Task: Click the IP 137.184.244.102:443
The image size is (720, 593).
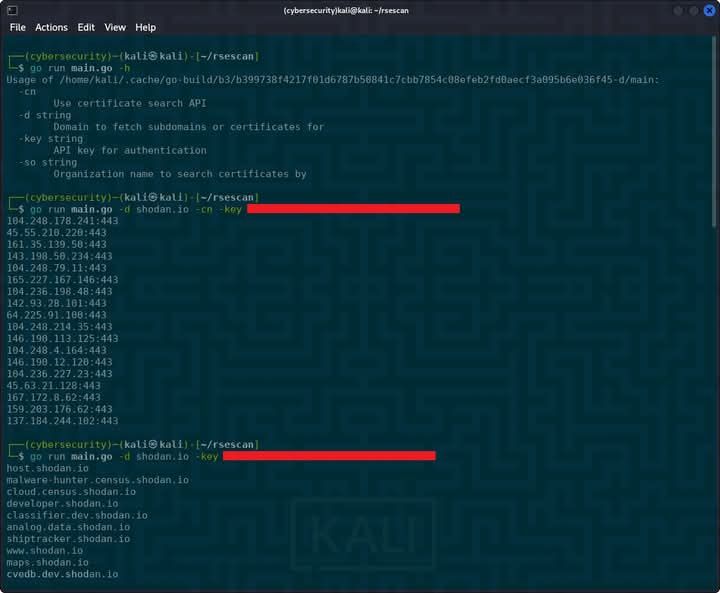Action: coord(62,421)
